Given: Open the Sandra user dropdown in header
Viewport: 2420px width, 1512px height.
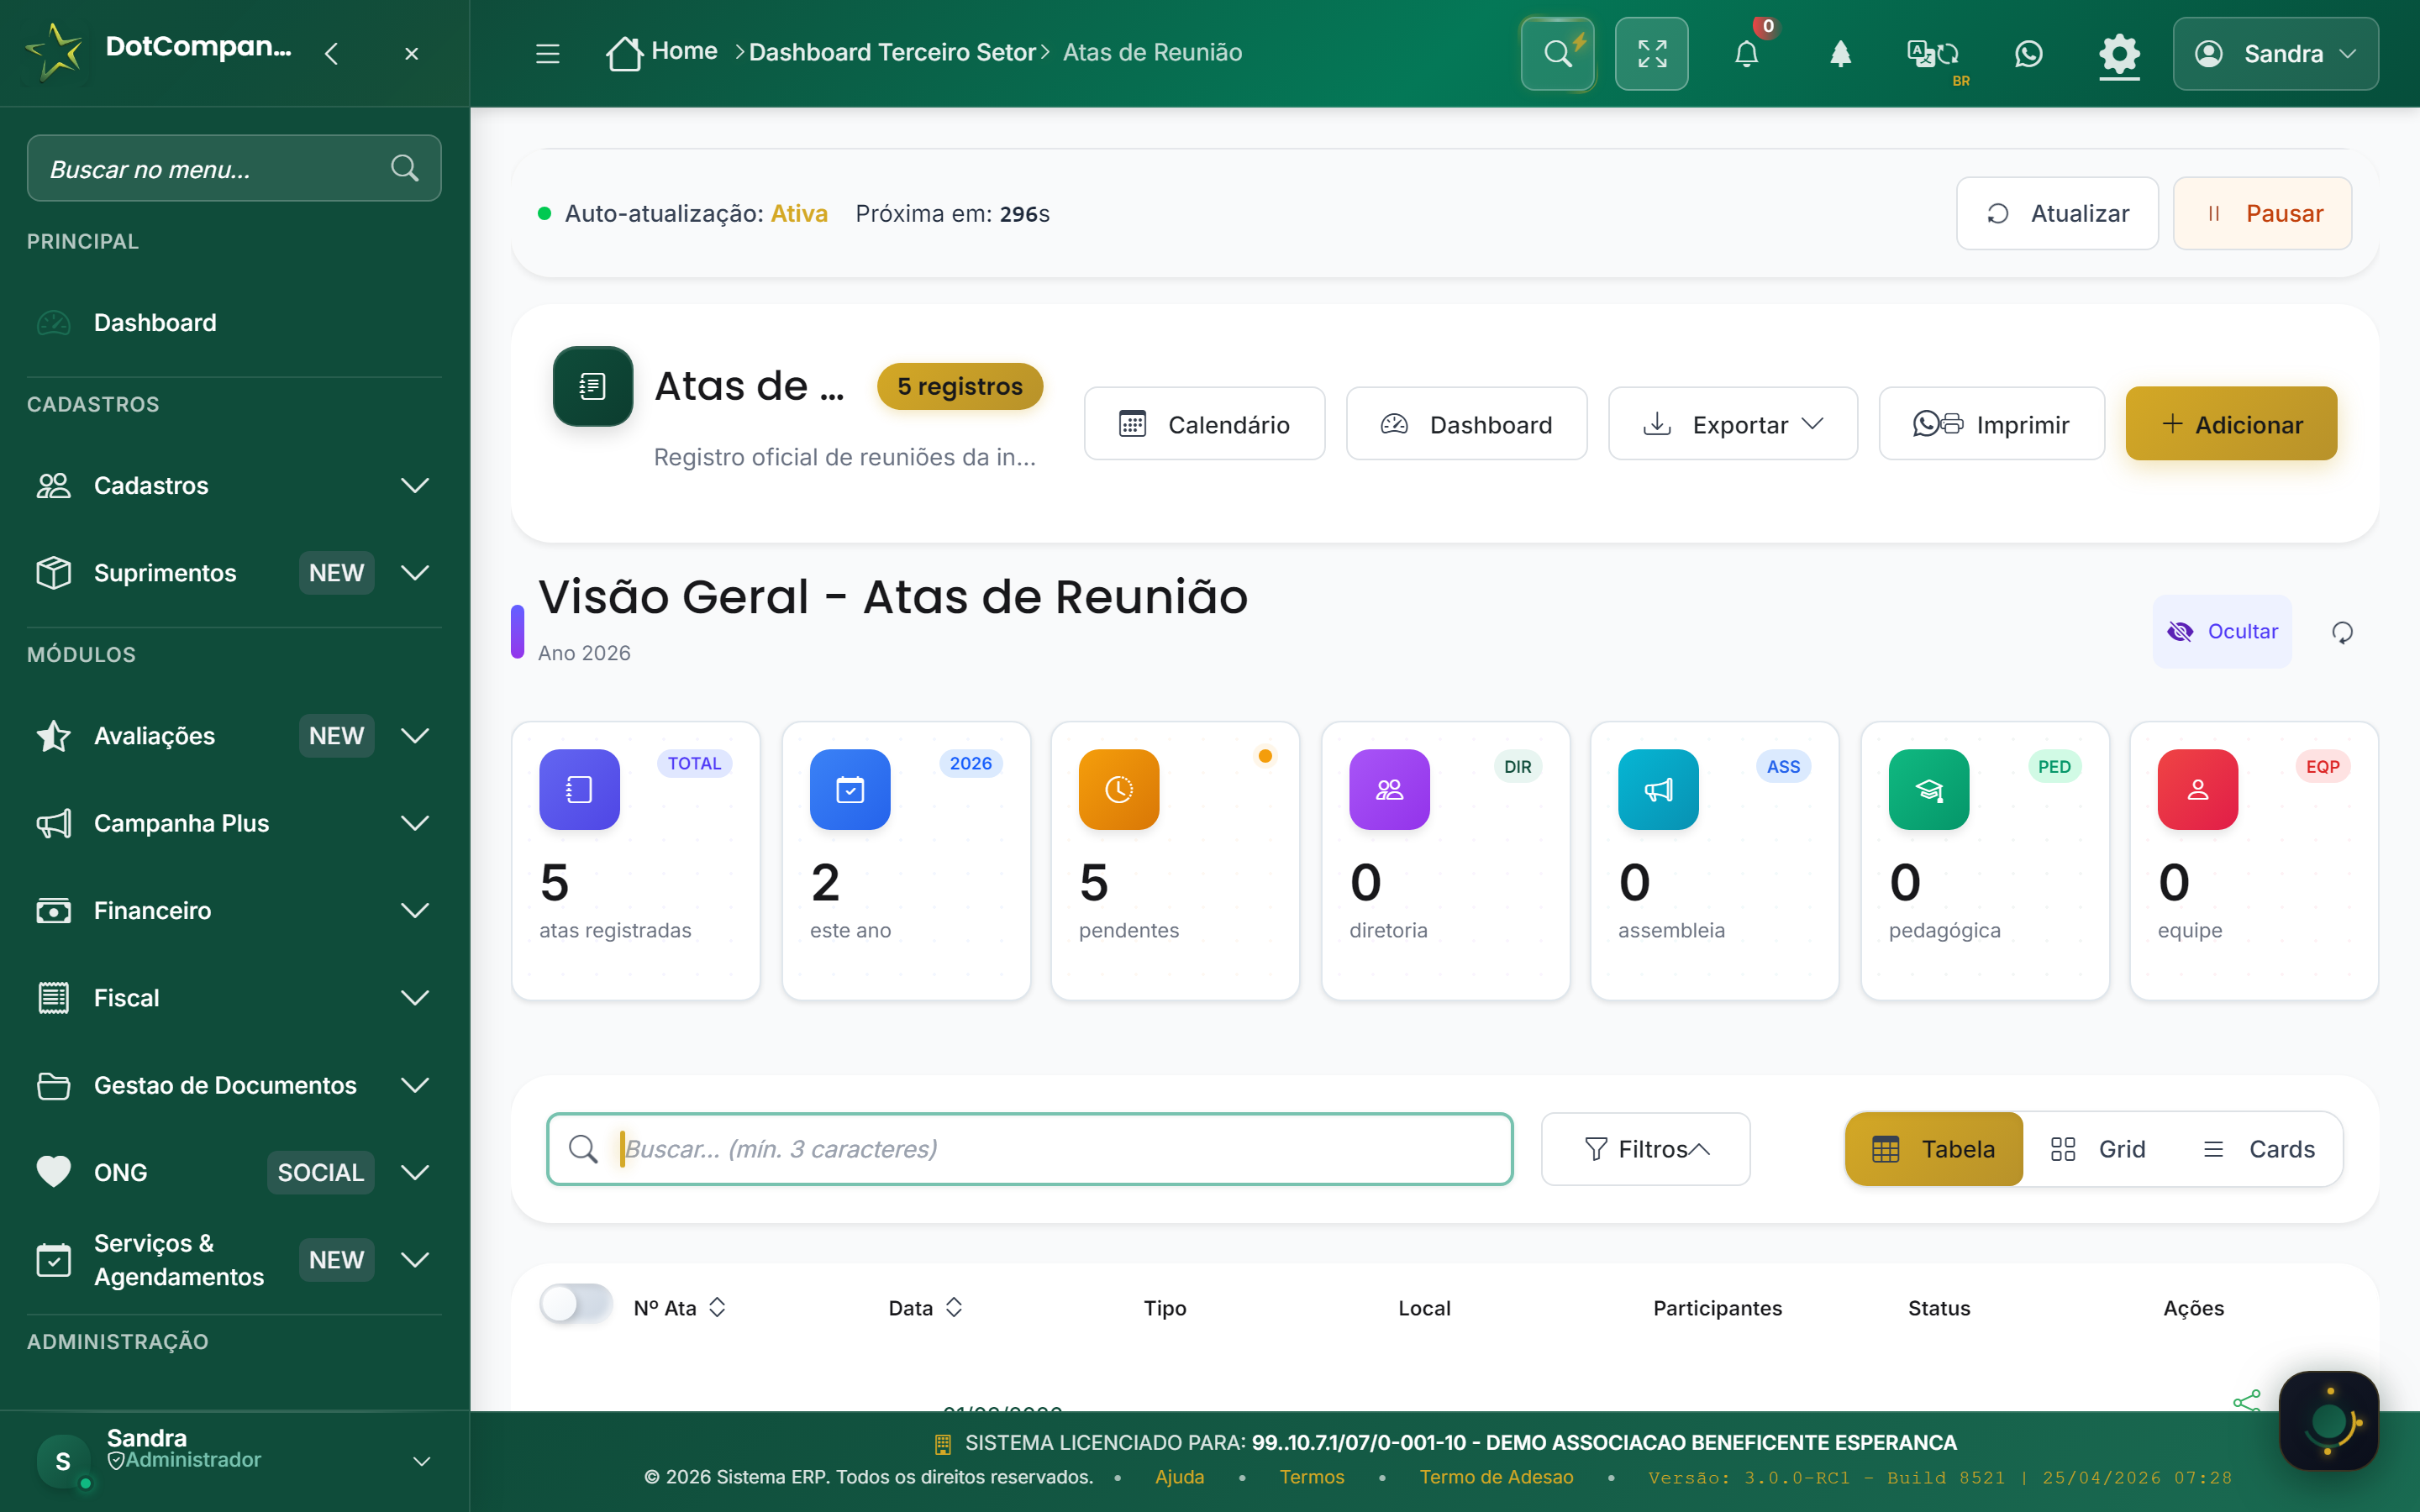Looking at the screenshot, I should [x=2275, y=53].
